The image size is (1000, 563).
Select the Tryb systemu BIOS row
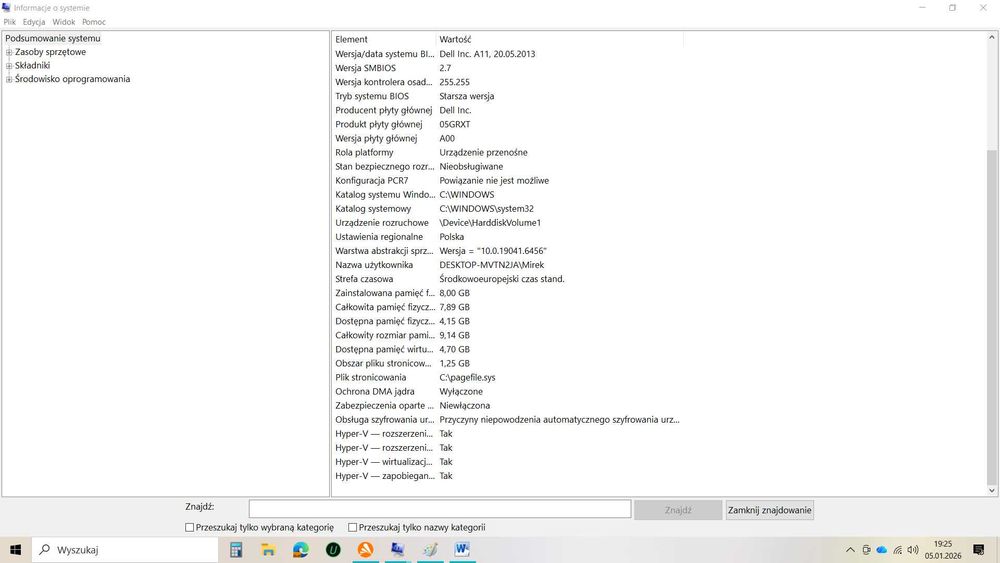tap(508, 96)
